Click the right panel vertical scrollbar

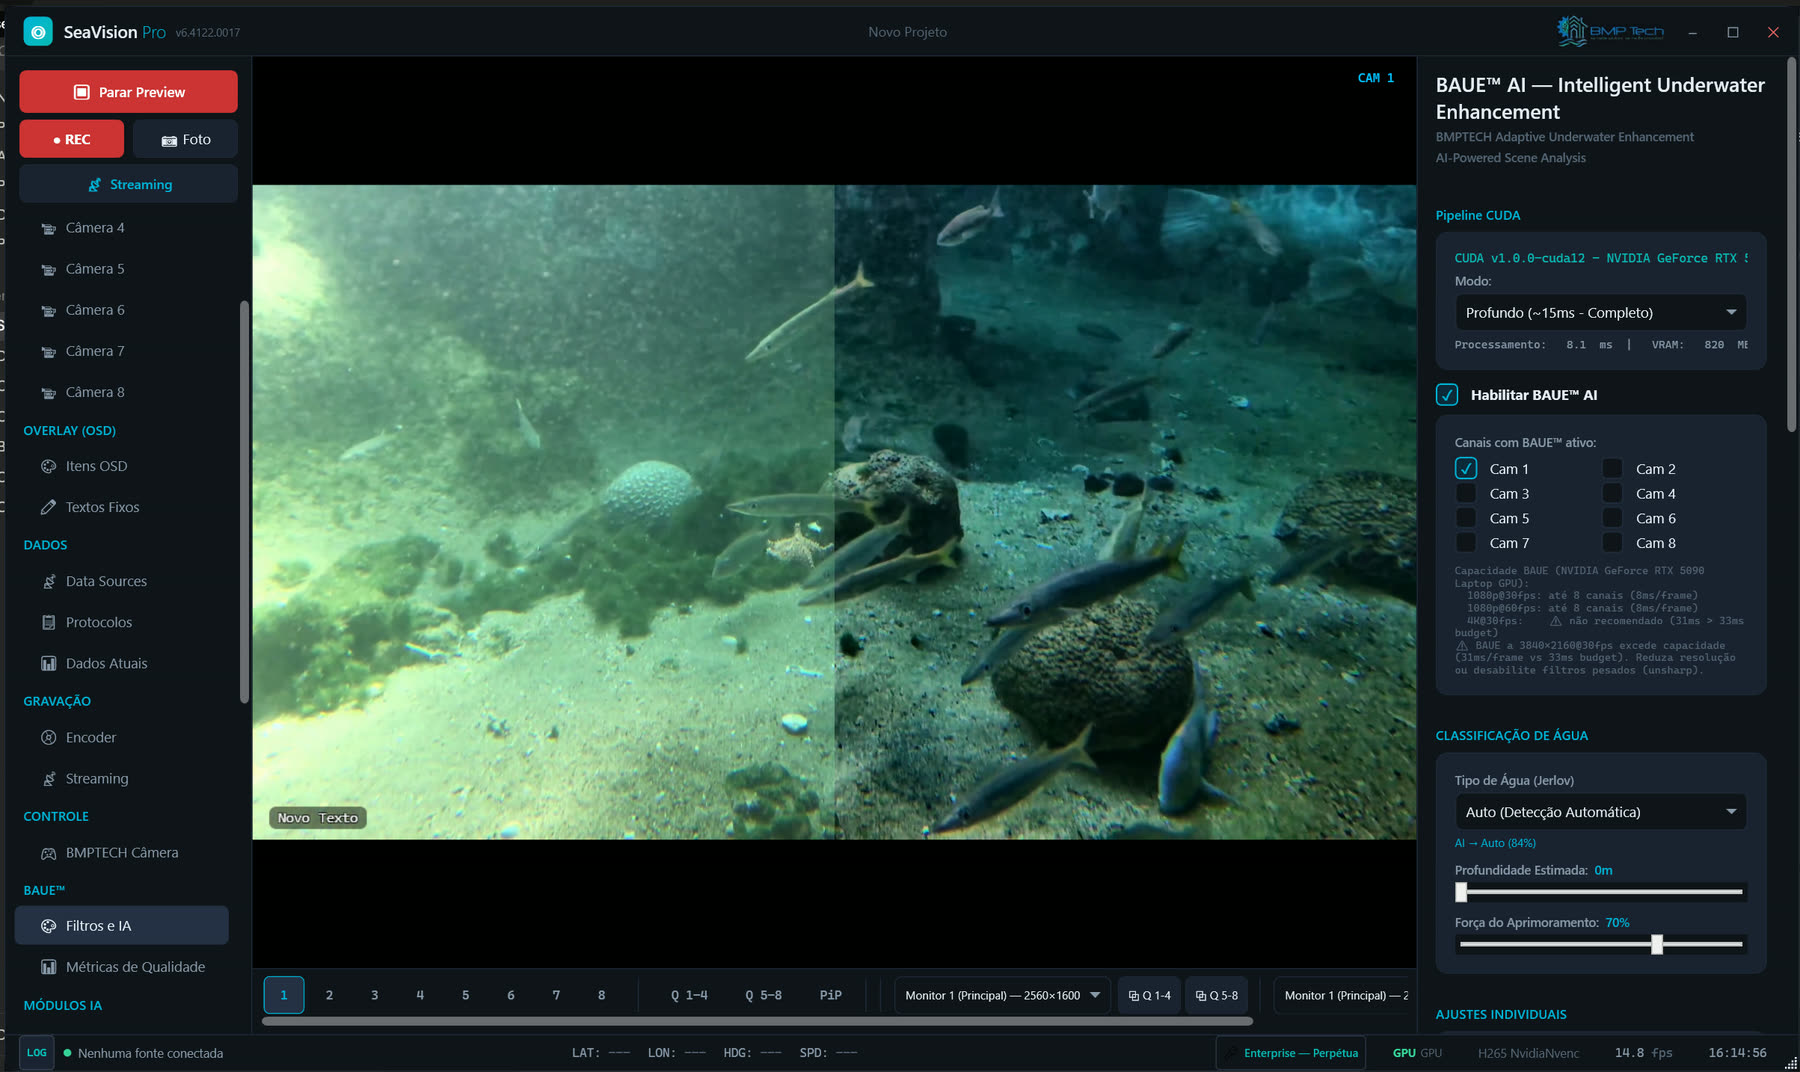(1792, 245)
